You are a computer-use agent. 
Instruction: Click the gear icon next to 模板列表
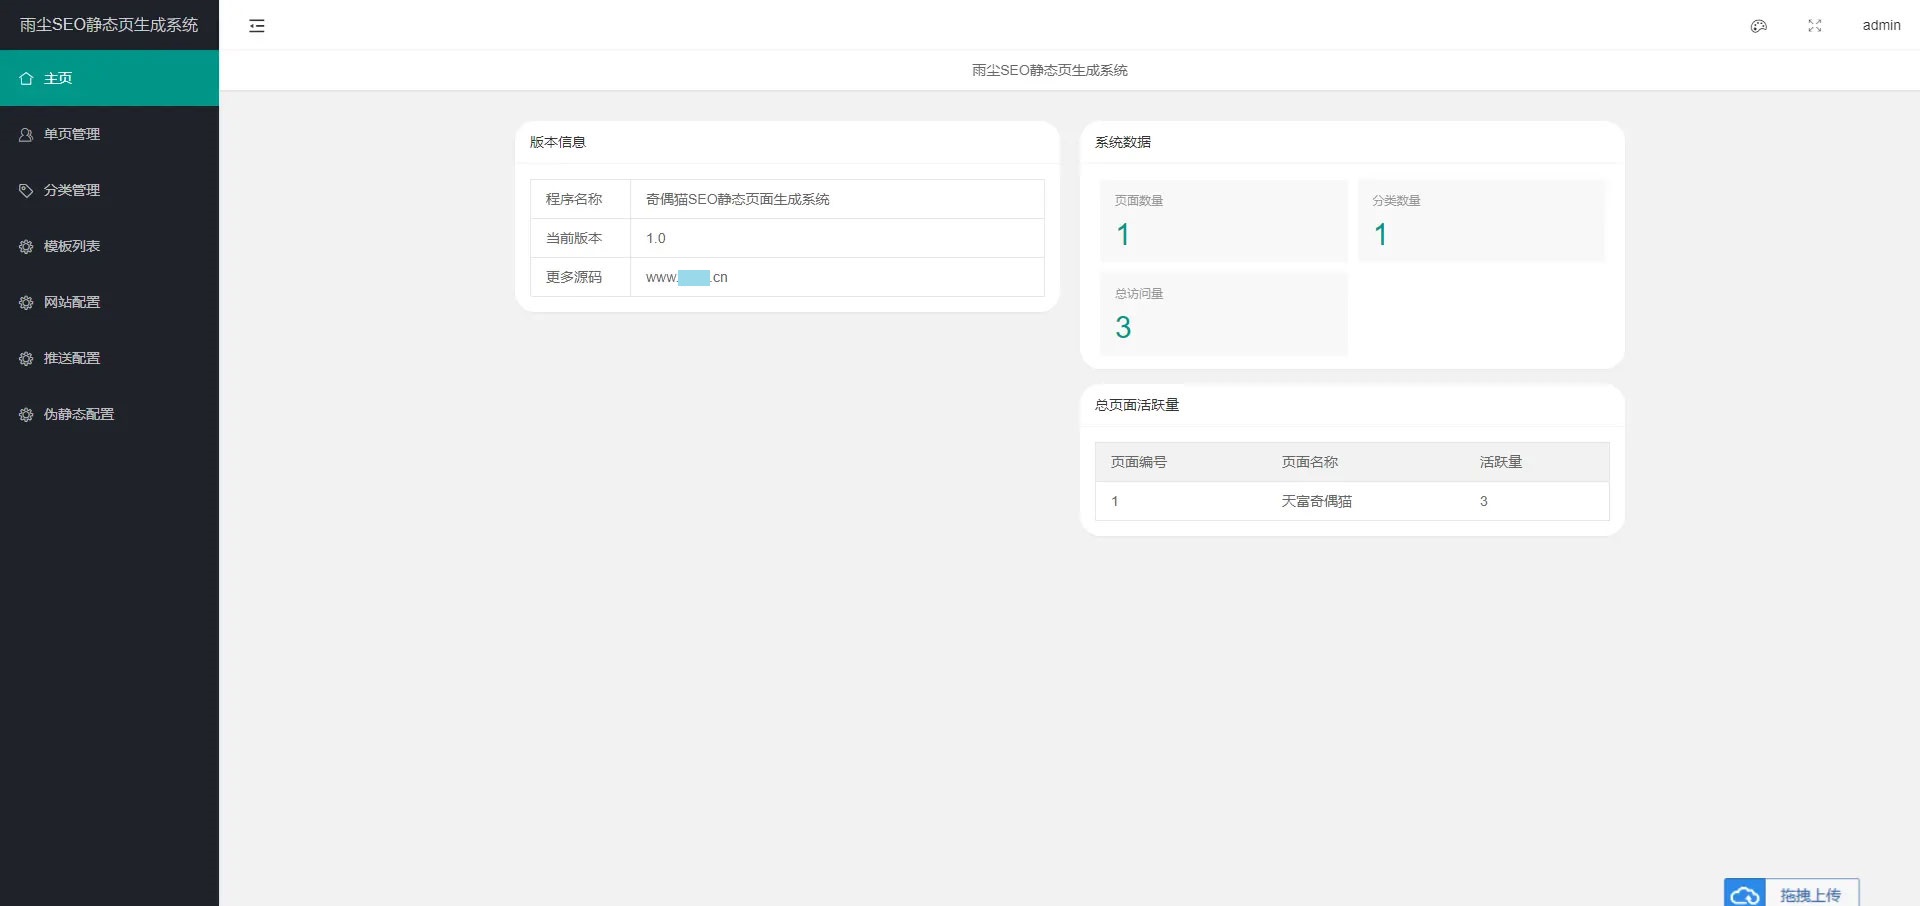[25, 246]
